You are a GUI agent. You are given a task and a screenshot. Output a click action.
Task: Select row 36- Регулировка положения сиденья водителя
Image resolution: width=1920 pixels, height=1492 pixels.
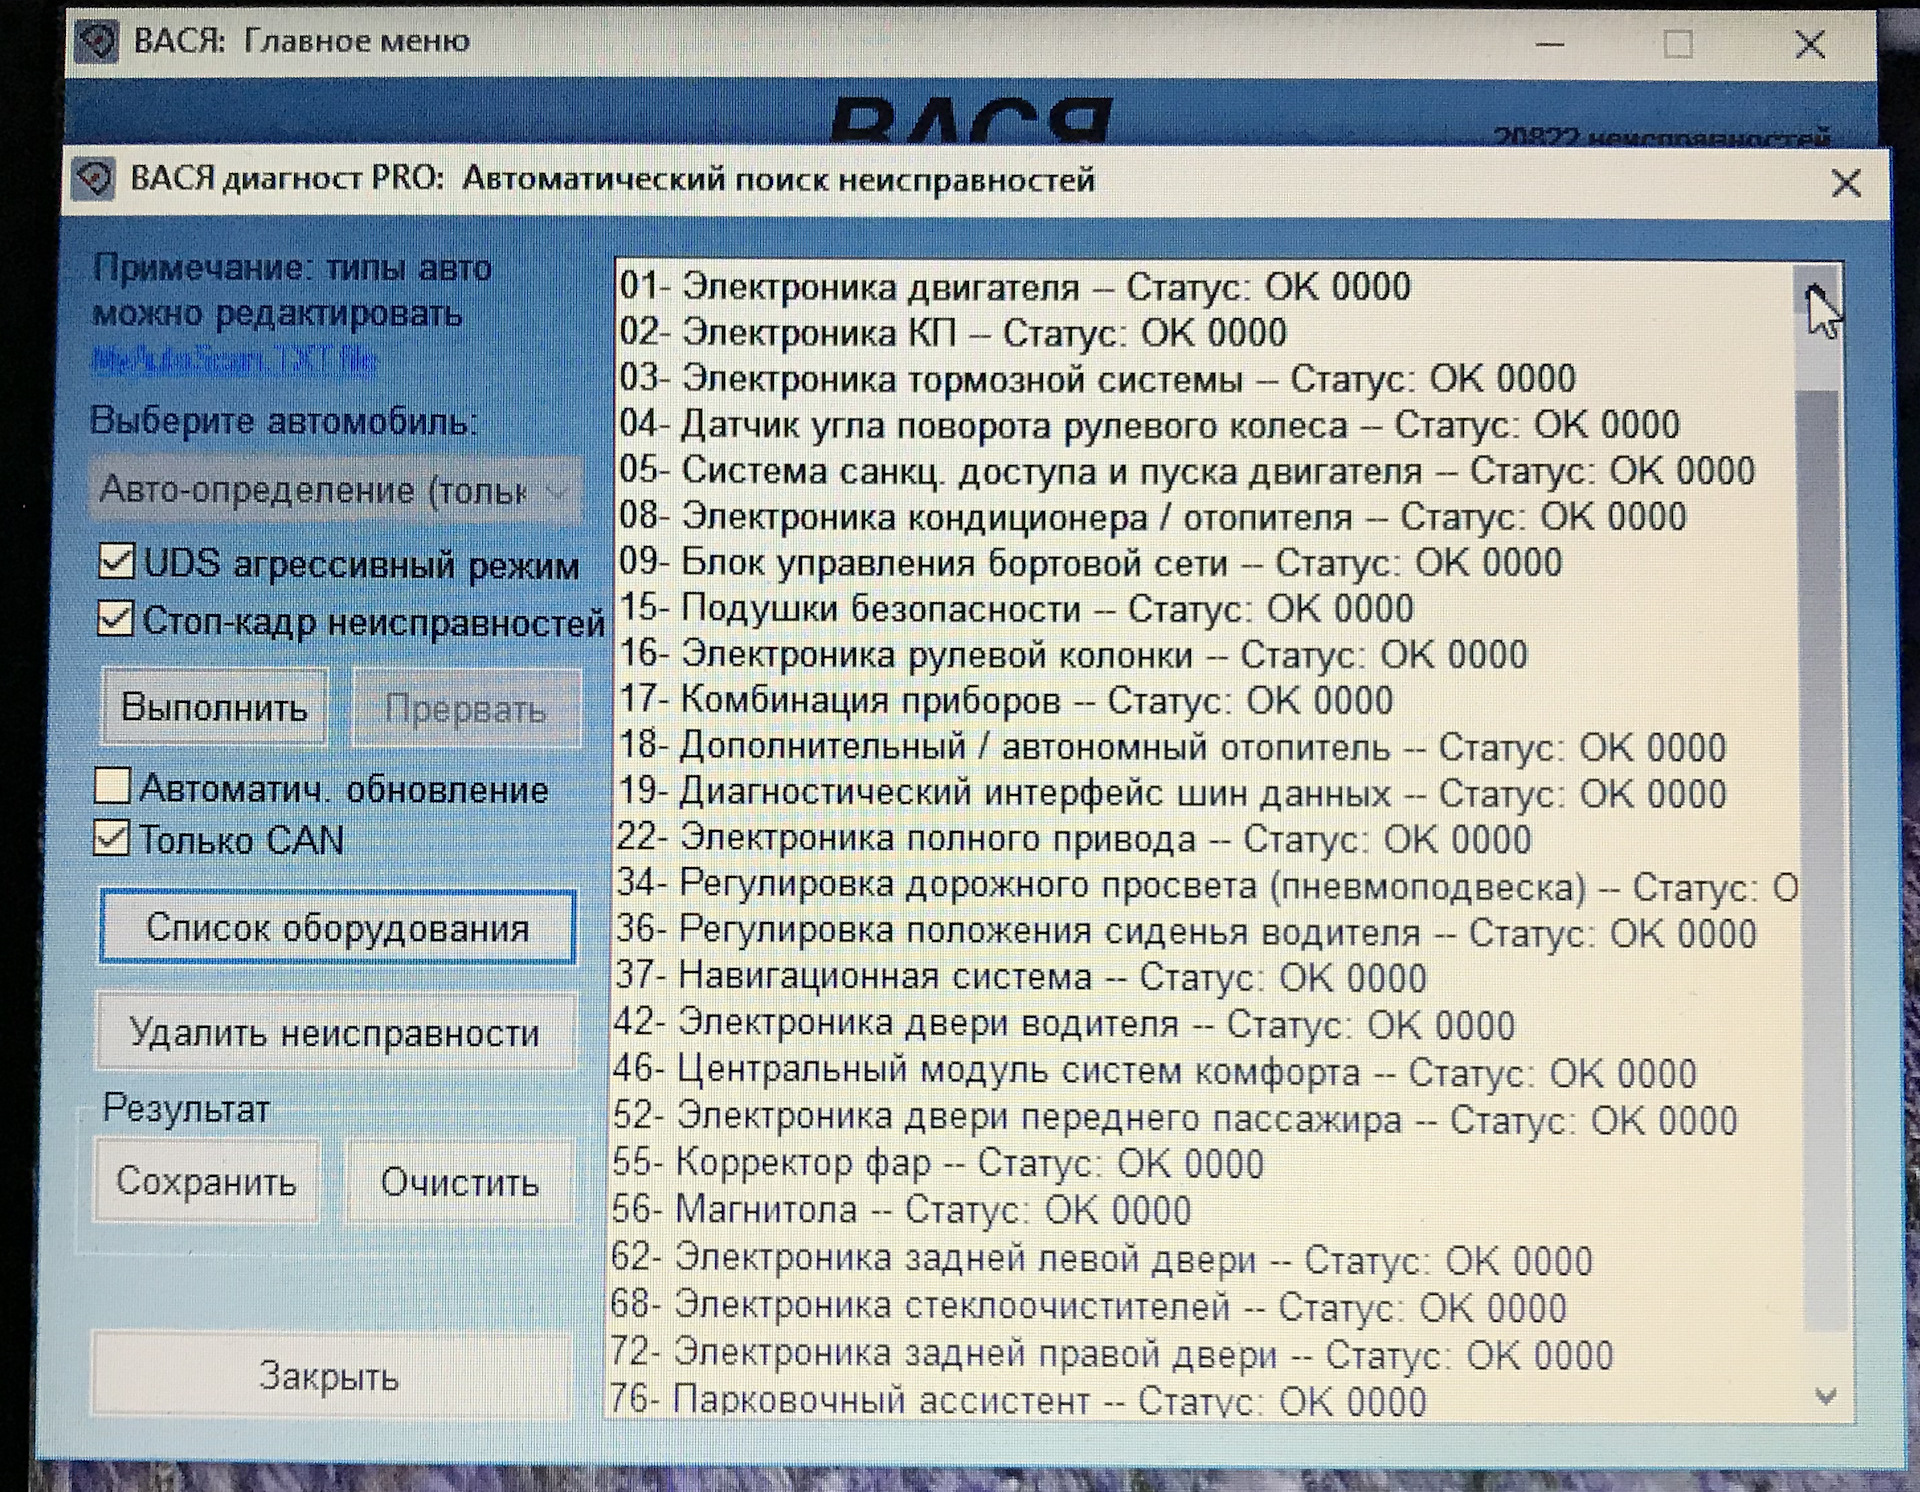point(1186,931)
